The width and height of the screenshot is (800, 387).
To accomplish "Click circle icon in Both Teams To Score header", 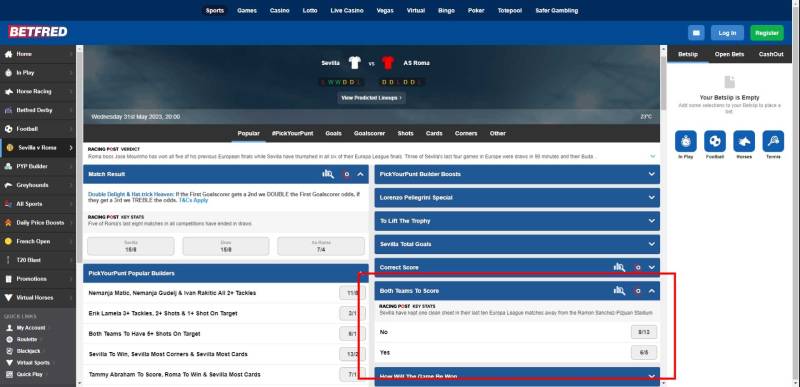I will 638,291.
